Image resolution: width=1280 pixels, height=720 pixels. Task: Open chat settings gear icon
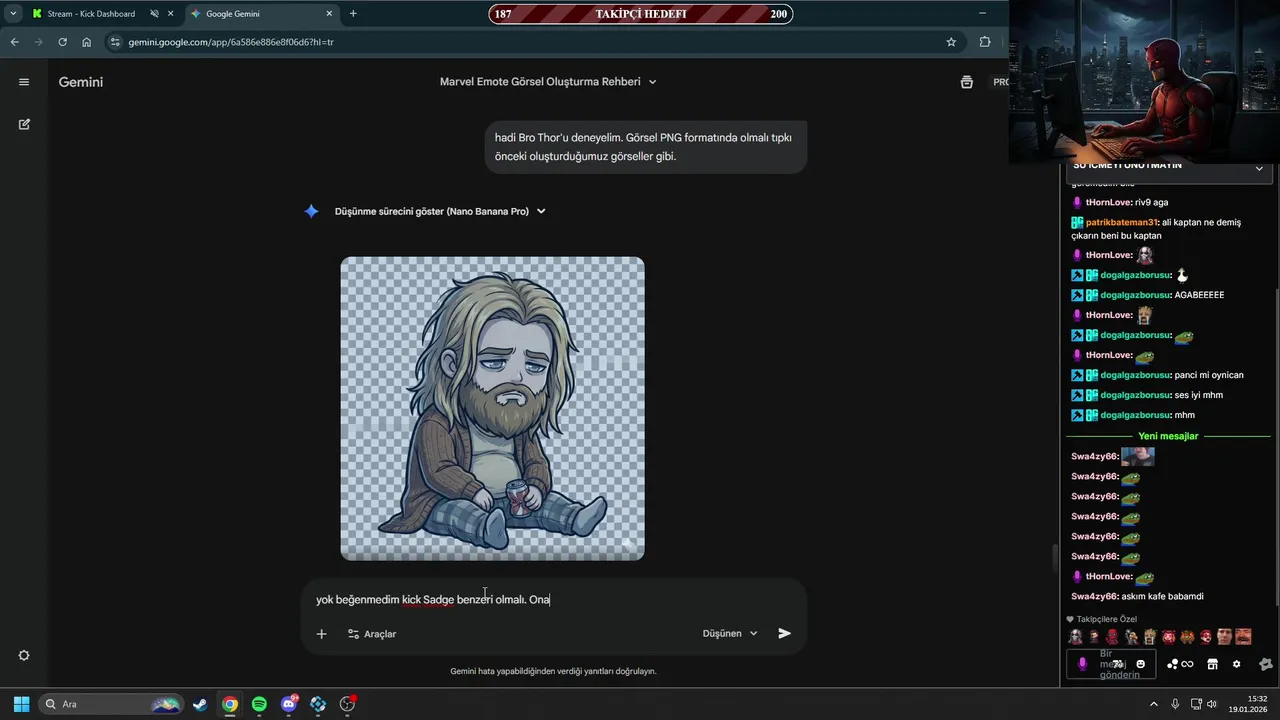click(1236, 664)
